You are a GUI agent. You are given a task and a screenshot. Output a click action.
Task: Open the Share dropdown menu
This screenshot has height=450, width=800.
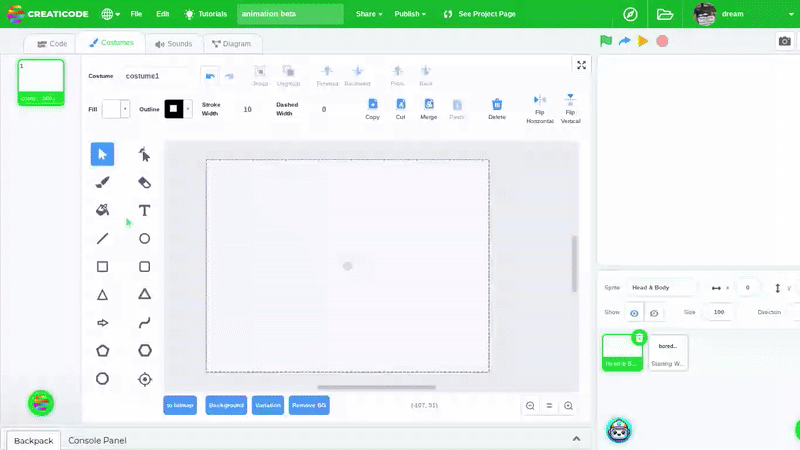(370, 15)
